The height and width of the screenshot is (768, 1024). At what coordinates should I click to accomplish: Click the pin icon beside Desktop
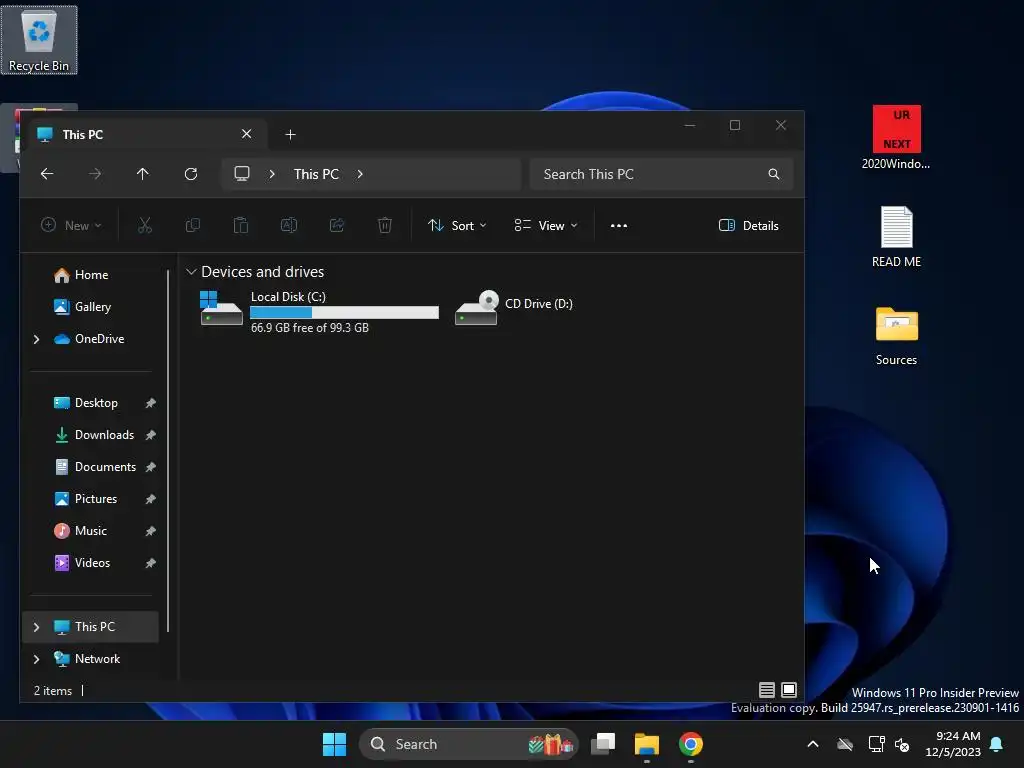point(150,403)
